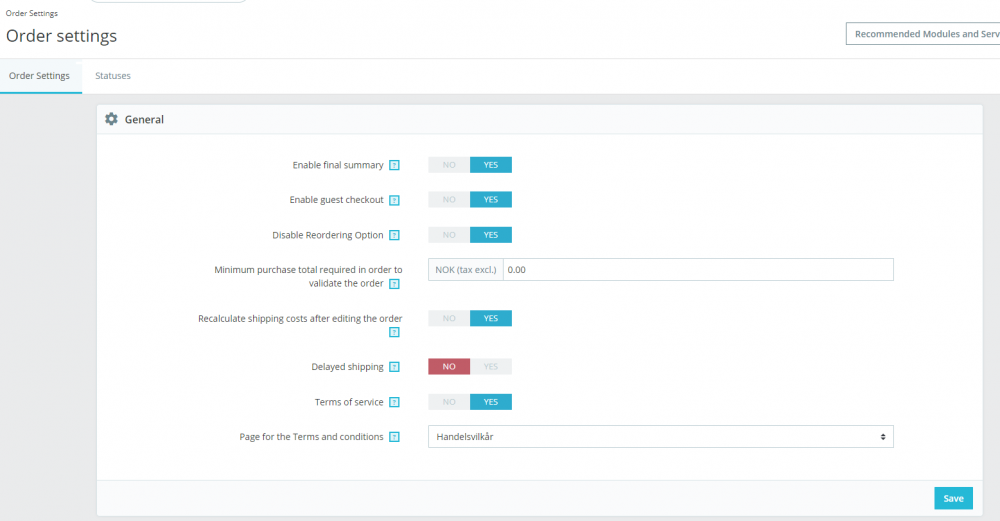Set Recalculate shipping costs to YES
The image size is (1000, 521).
pos(490,318)
